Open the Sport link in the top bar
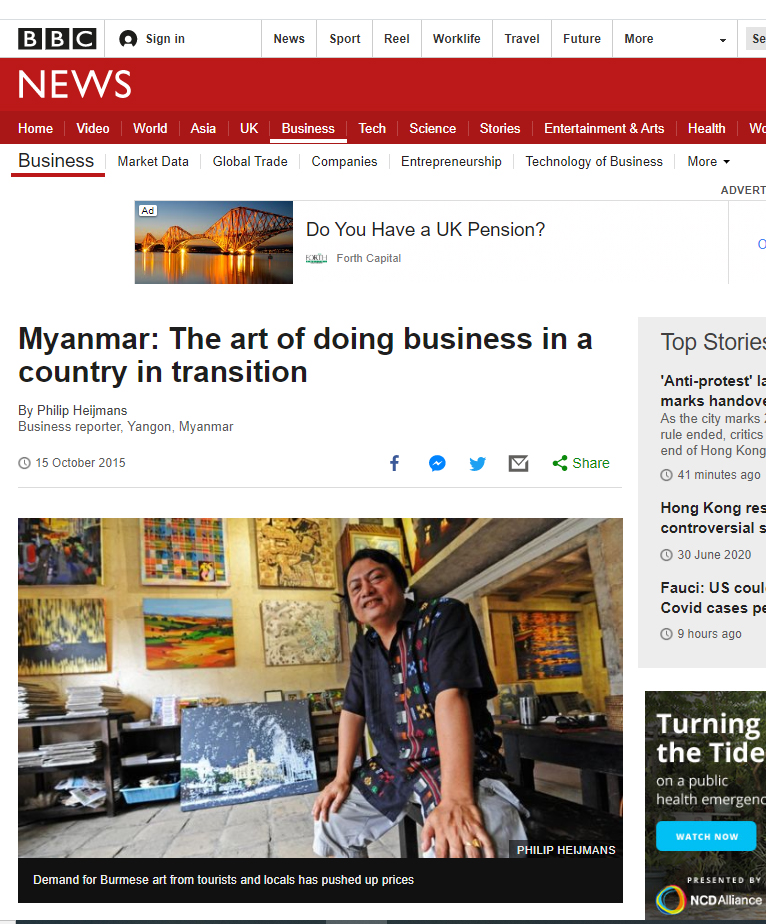This screenshot has height=924, width=766. click(x=345, y=39)
